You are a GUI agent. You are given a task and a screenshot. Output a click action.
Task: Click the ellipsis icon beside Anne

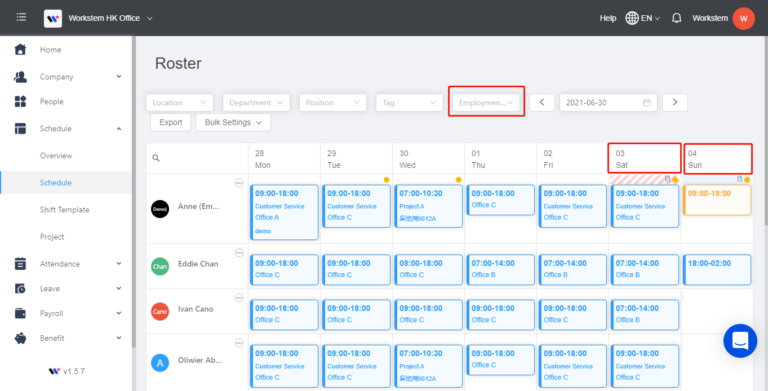[x=239, y=183]
